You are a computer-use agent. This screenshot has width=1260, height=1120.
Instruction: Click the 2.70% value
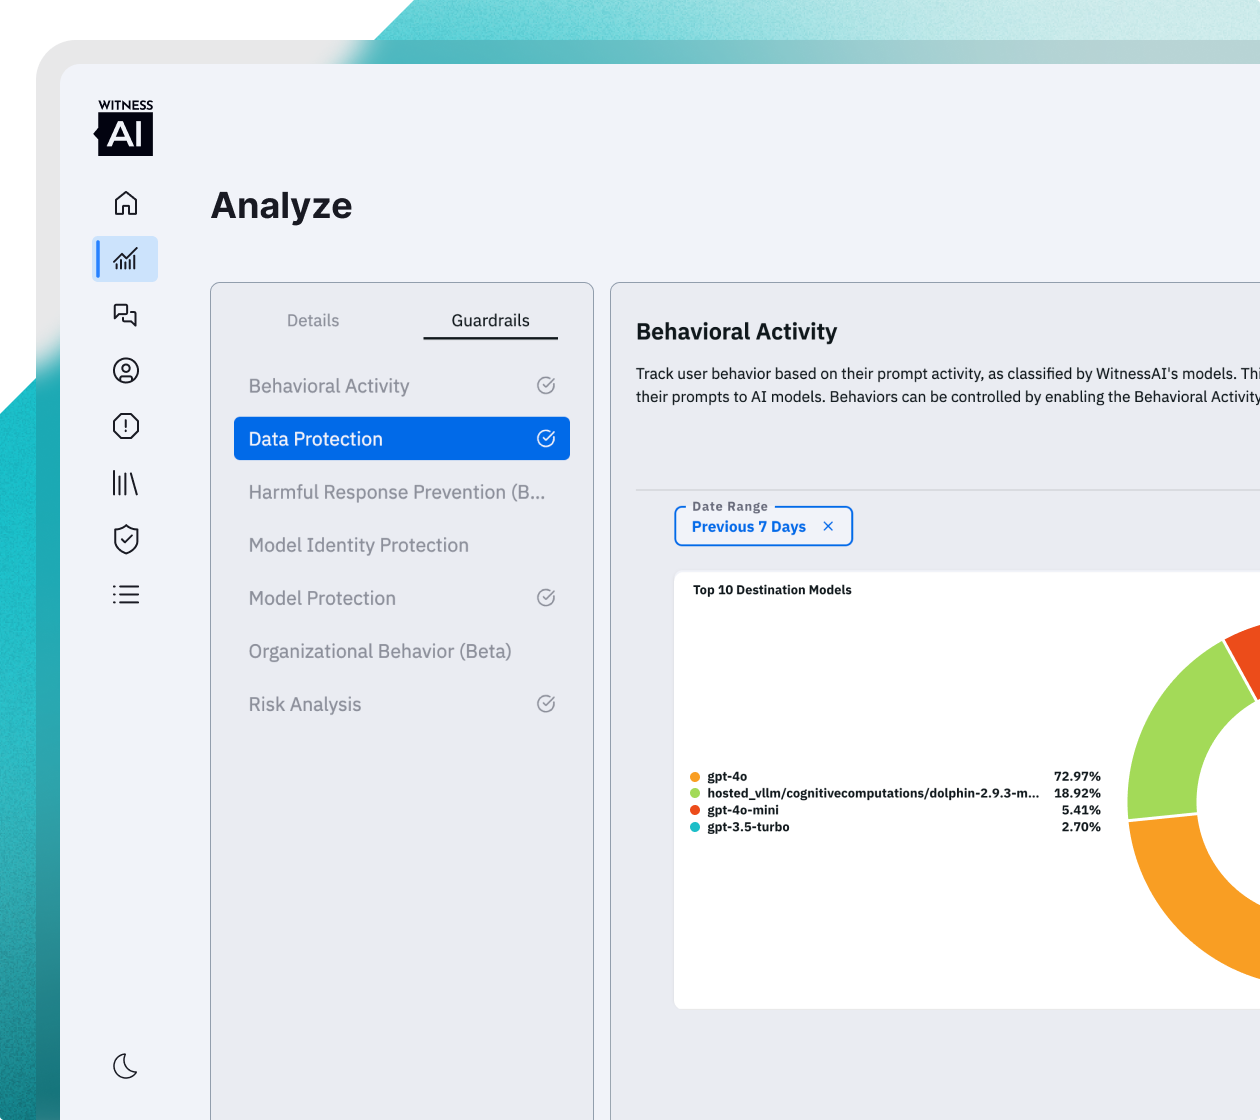tap(1081, 828)
